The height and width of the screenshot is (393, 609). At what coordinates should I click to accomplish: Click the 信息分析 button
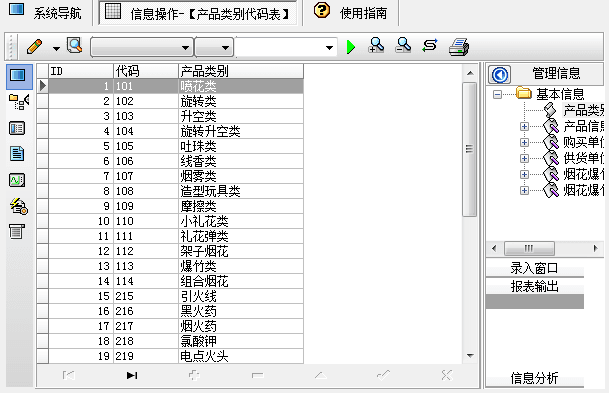click(534, 378)
